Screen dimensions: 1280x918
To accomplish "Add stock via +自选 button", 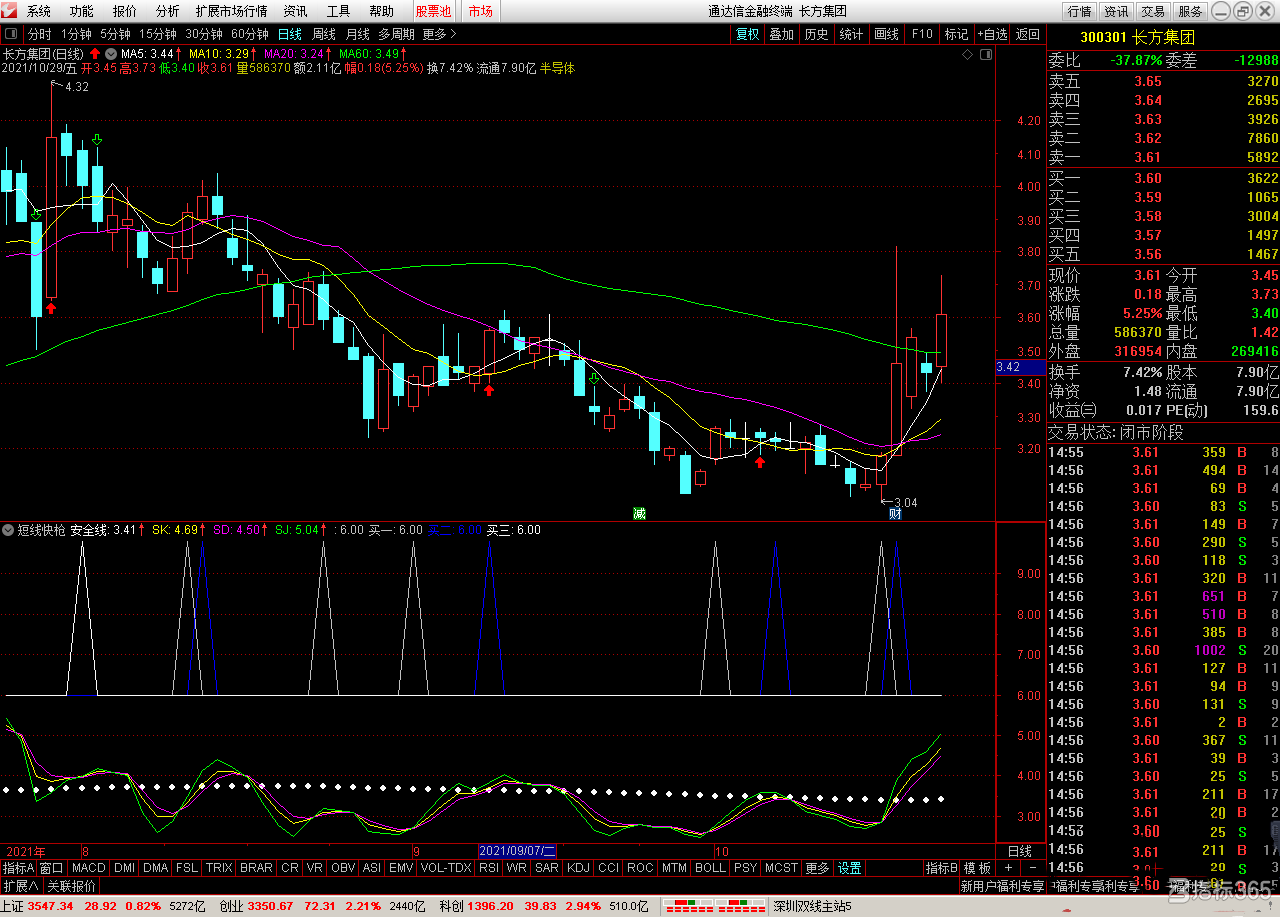I will click(x=992, y=34).
